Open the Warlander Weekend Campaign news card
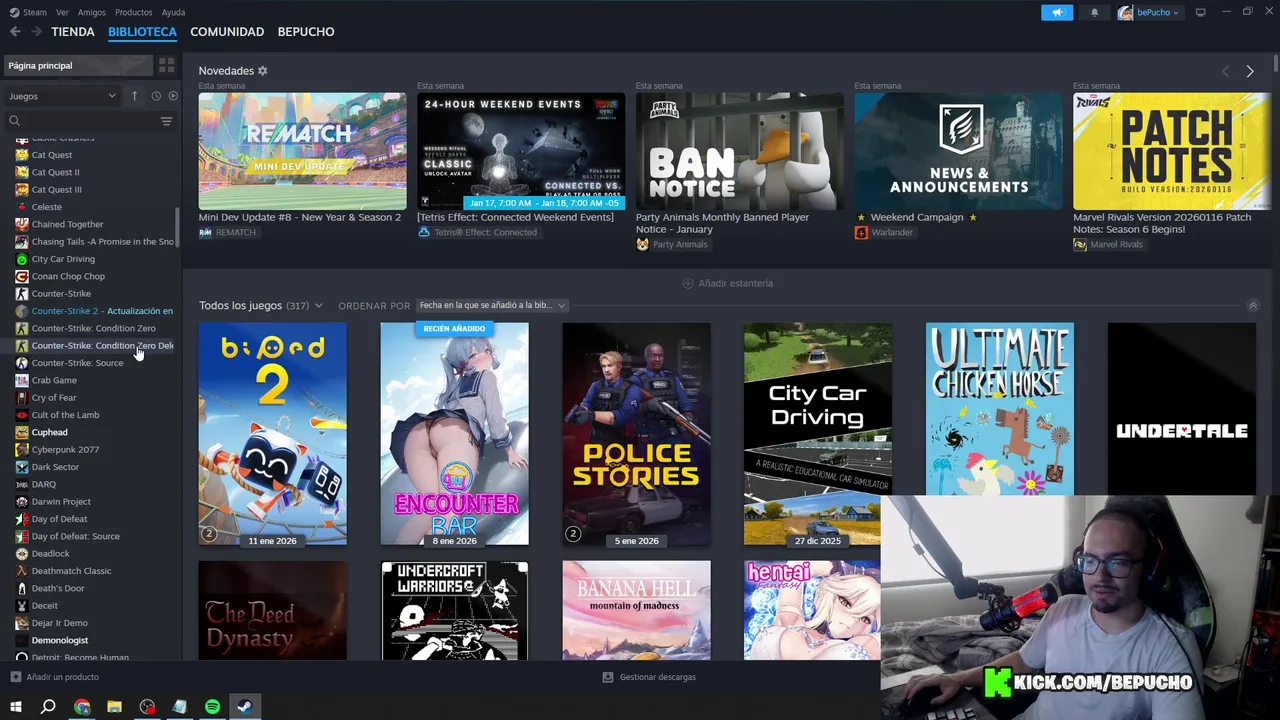This screenshot has height=720, width=1280. 958,151
